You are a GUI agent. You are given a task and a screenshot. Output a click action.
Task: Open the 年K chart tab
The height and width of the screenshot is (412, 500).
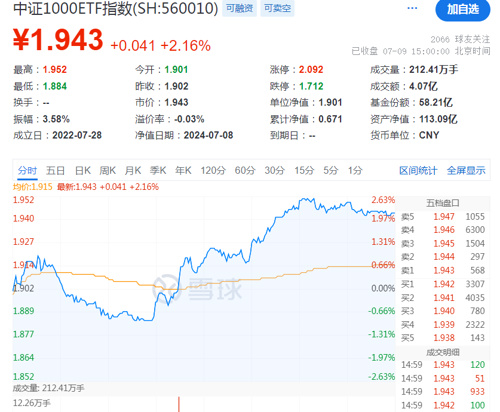[183, 171]
